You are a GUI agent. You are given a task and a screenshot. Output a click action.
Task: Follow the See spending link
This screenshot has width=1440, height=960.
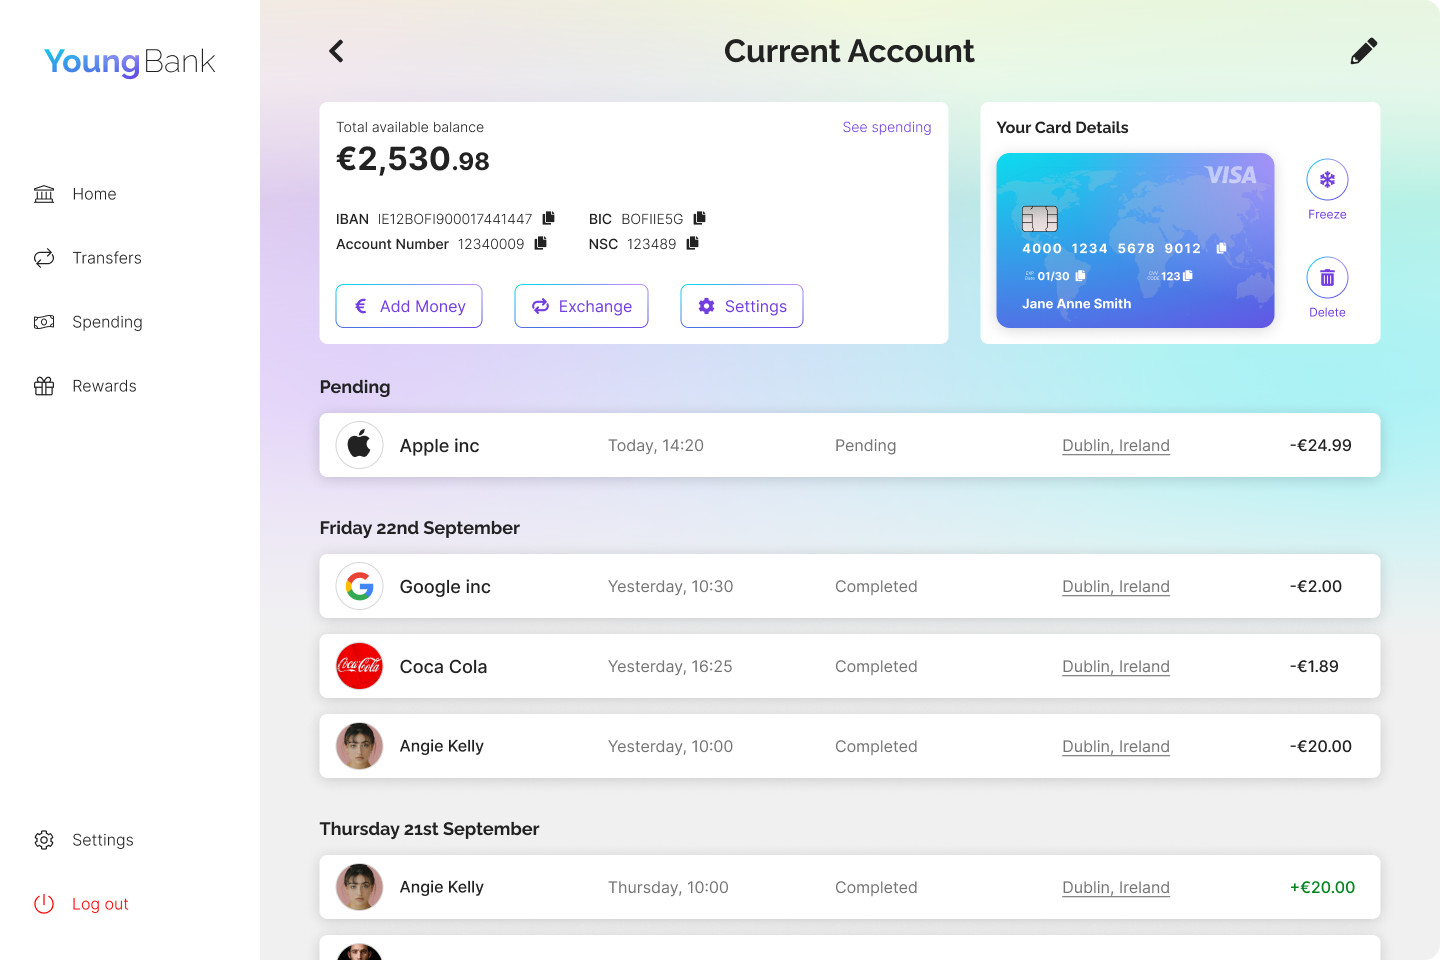[887, 127]
